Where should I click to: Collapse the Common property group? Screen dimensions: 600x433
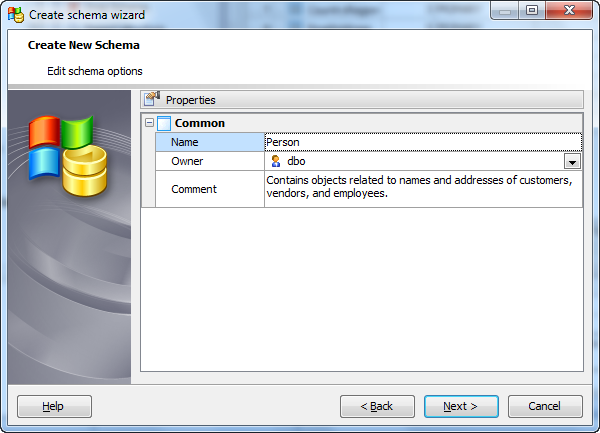coord(149,123)
